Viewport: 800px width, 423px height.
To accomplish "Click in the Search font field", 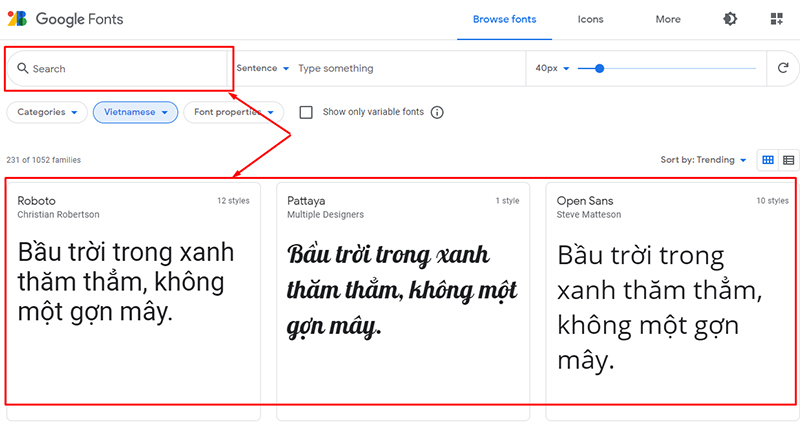I will (117, 68).
